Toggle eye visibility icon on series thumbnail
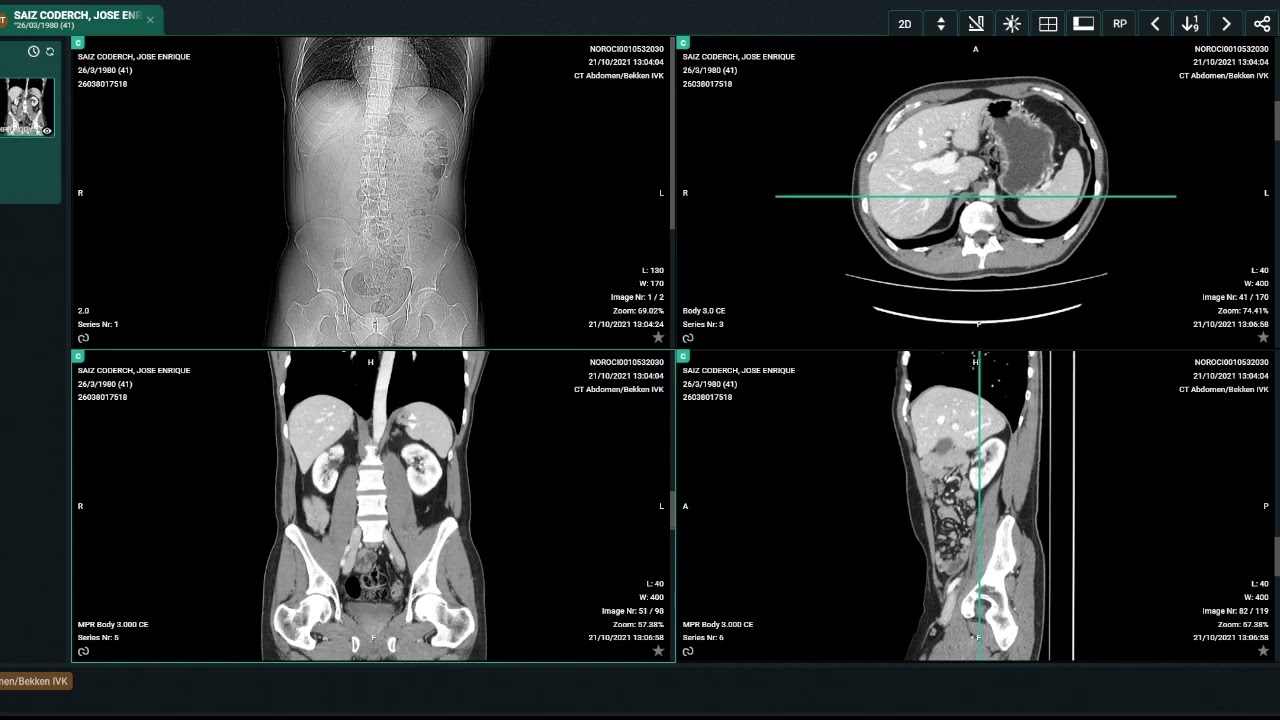The width and height of the screenshot is (1280, 720). click(46, 130)
